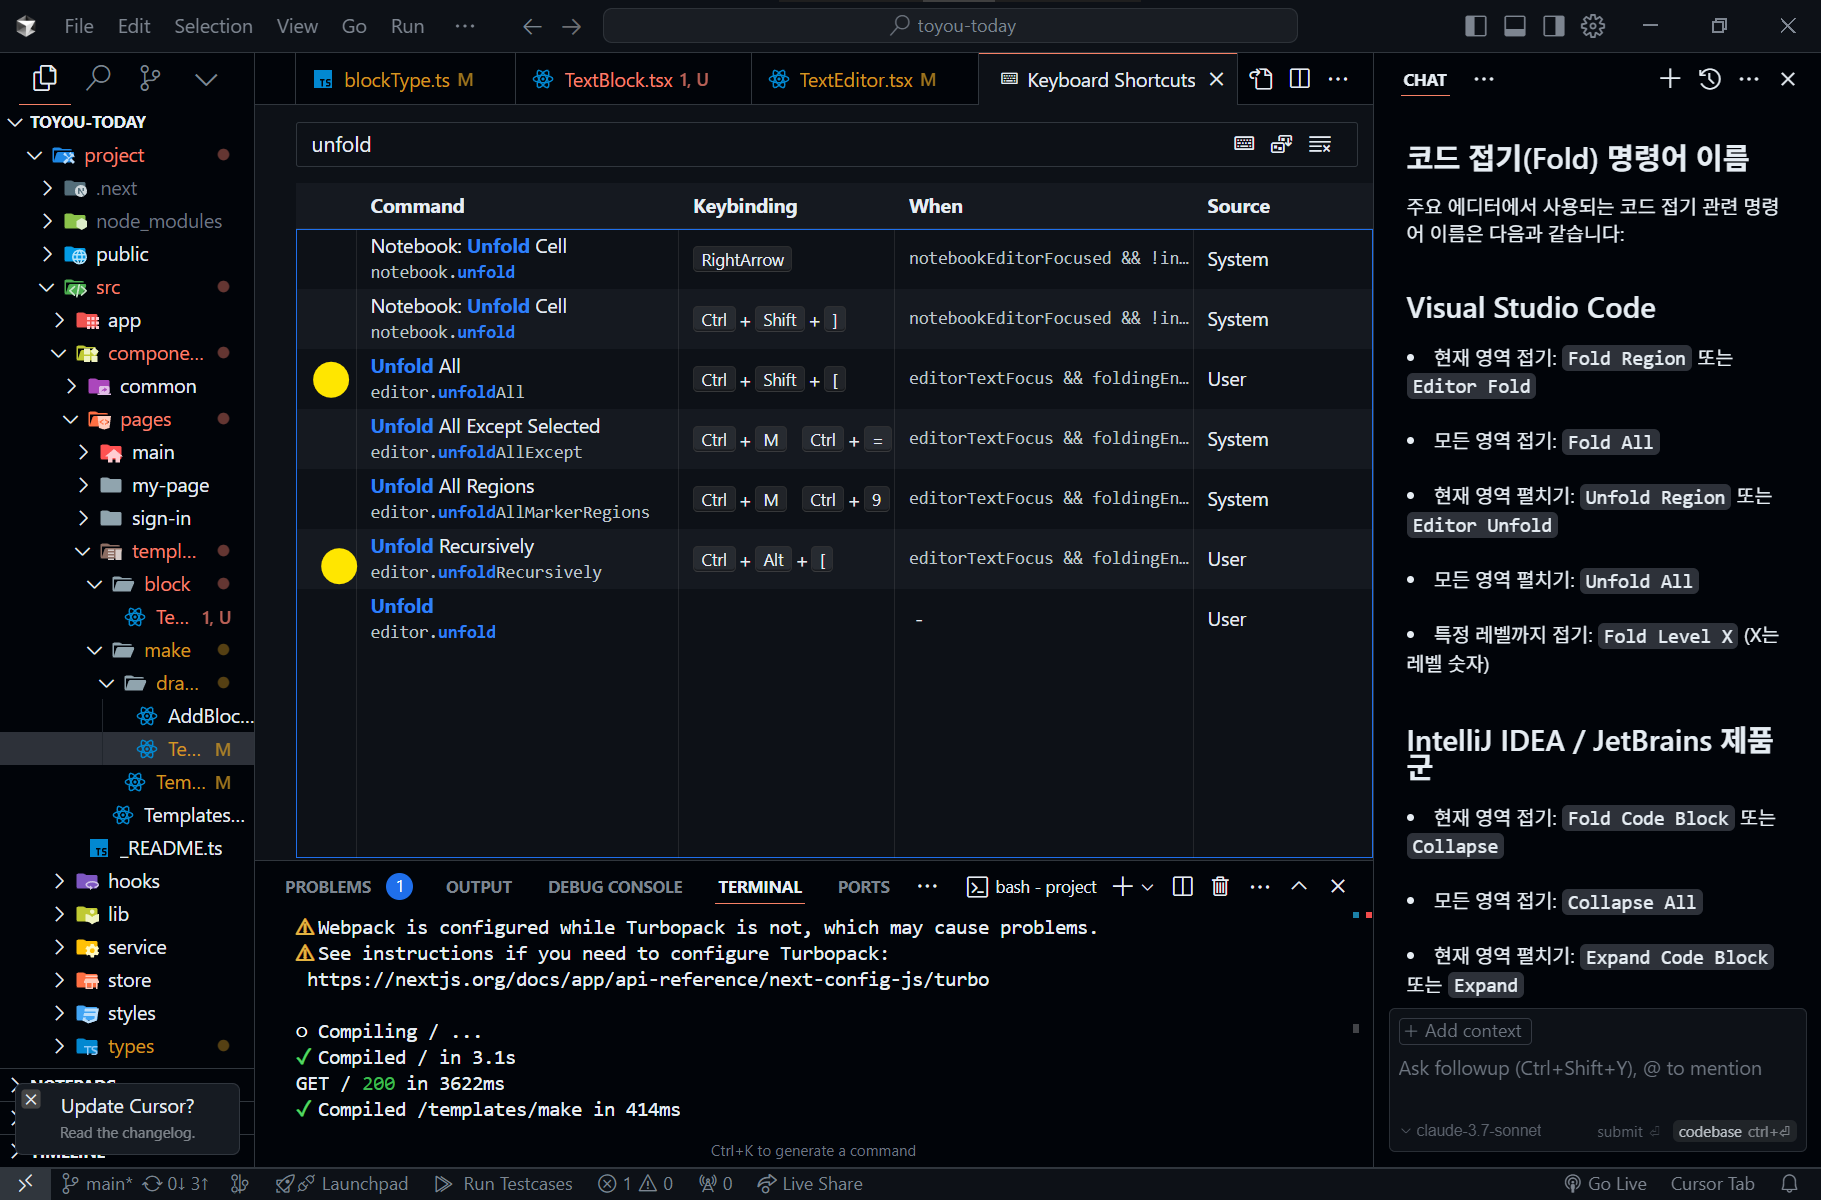Close the Chat panel
The width and height of the screenshot is (1821, 1200).
[x=1788, y=78]
